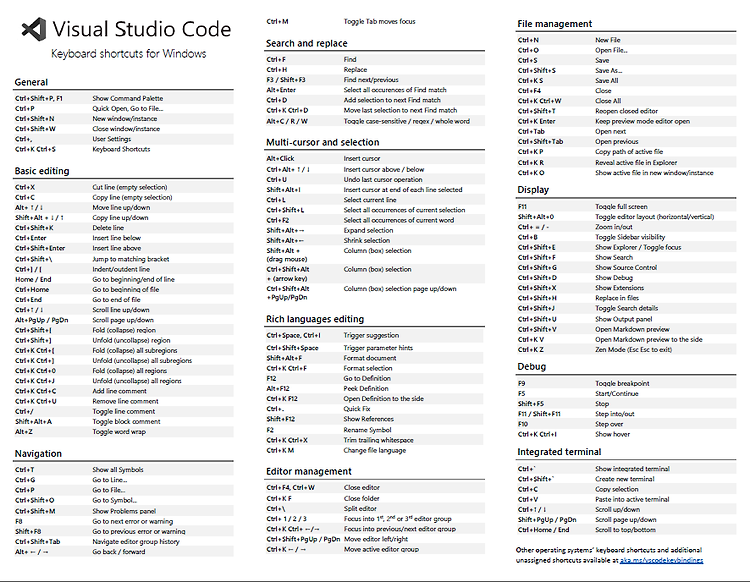Screen dimensions: 750x582
Task: Select the 'Step over' entry
Action: 609,424
